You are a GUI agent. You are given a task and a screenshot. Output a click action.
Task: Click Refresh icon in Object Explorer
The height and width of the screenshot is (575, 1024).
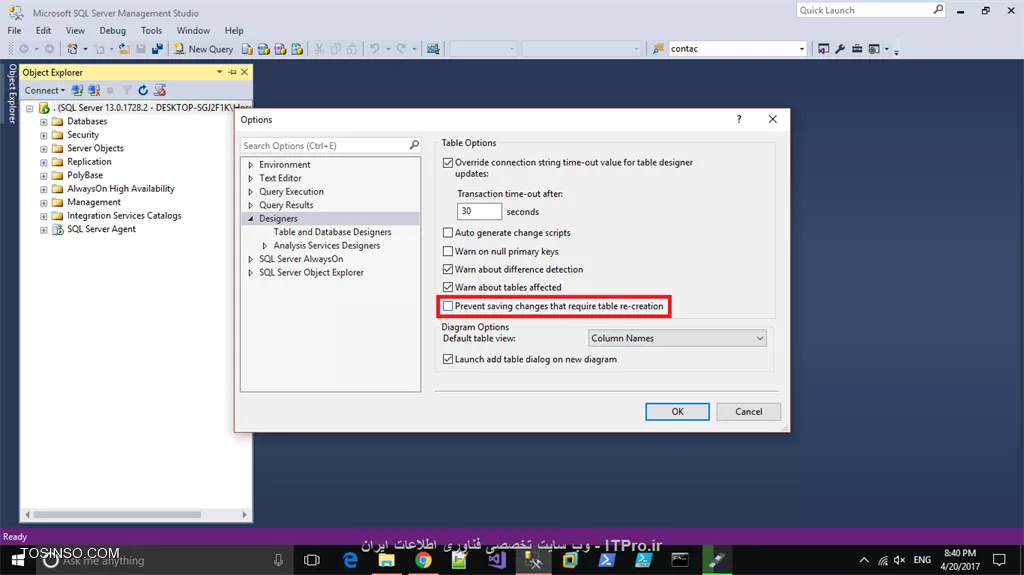(x=143, y=90)
